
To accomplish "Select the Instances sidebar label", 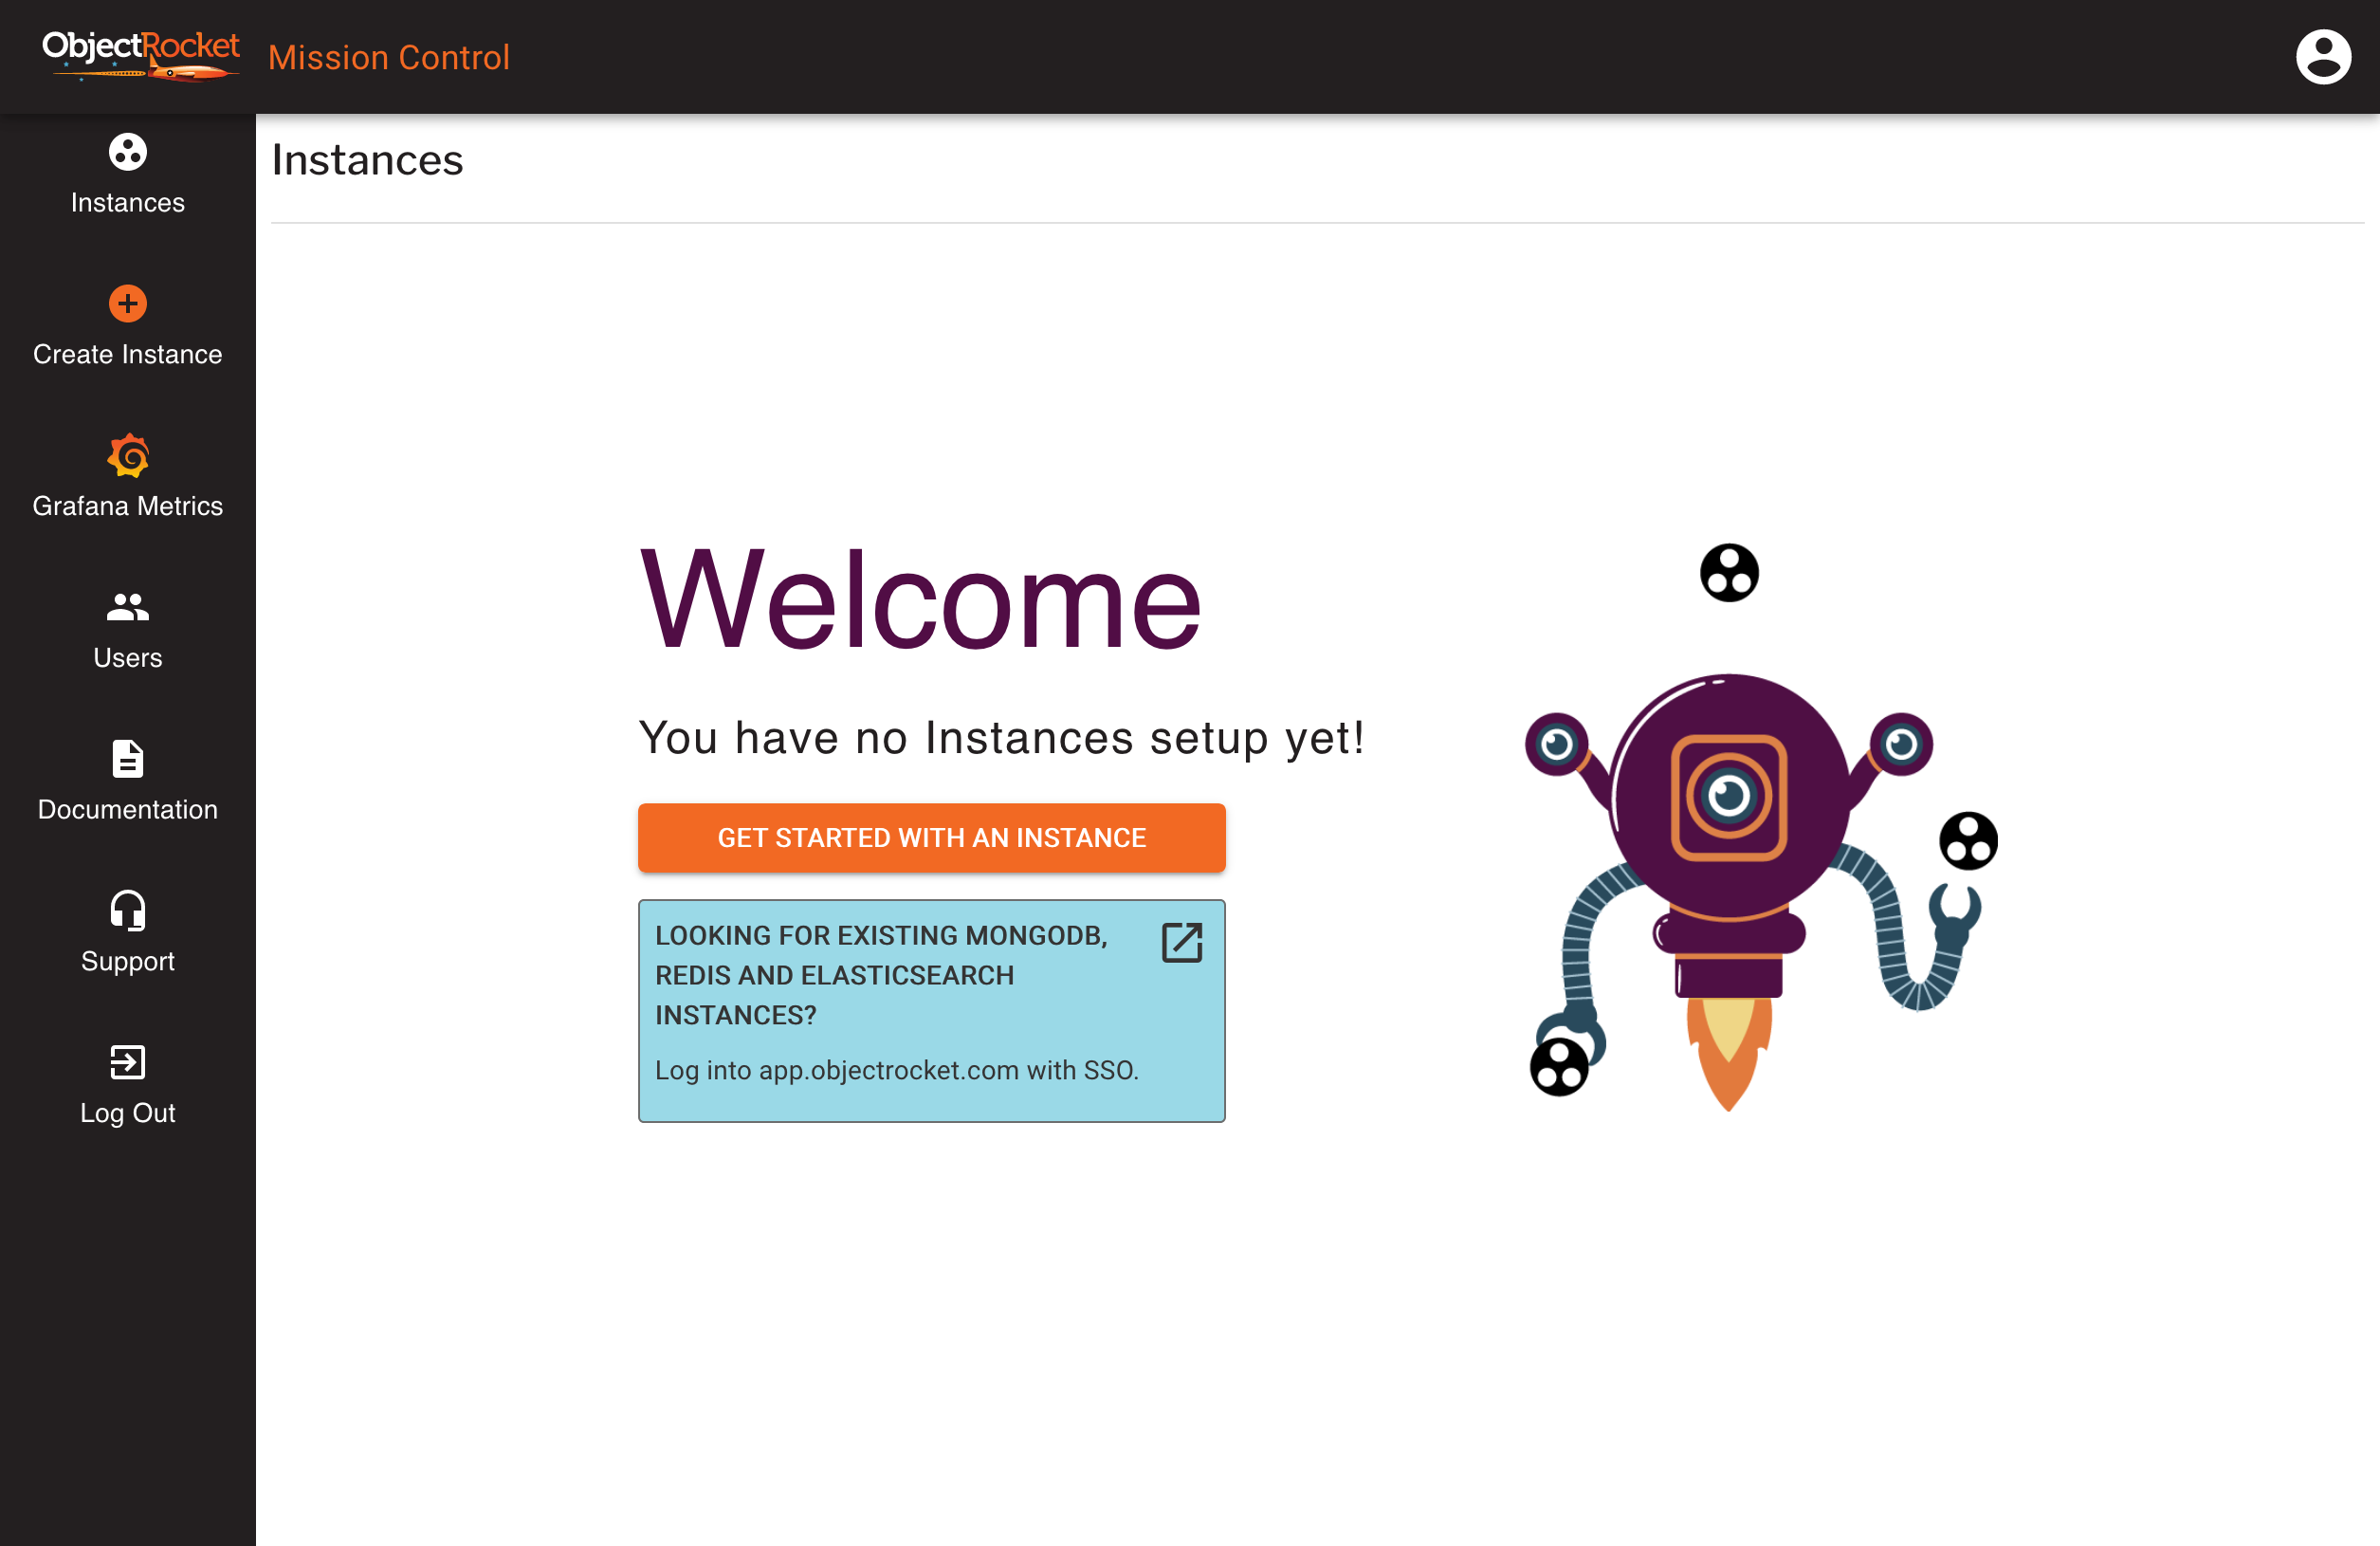I will click(x=128, y=203).
